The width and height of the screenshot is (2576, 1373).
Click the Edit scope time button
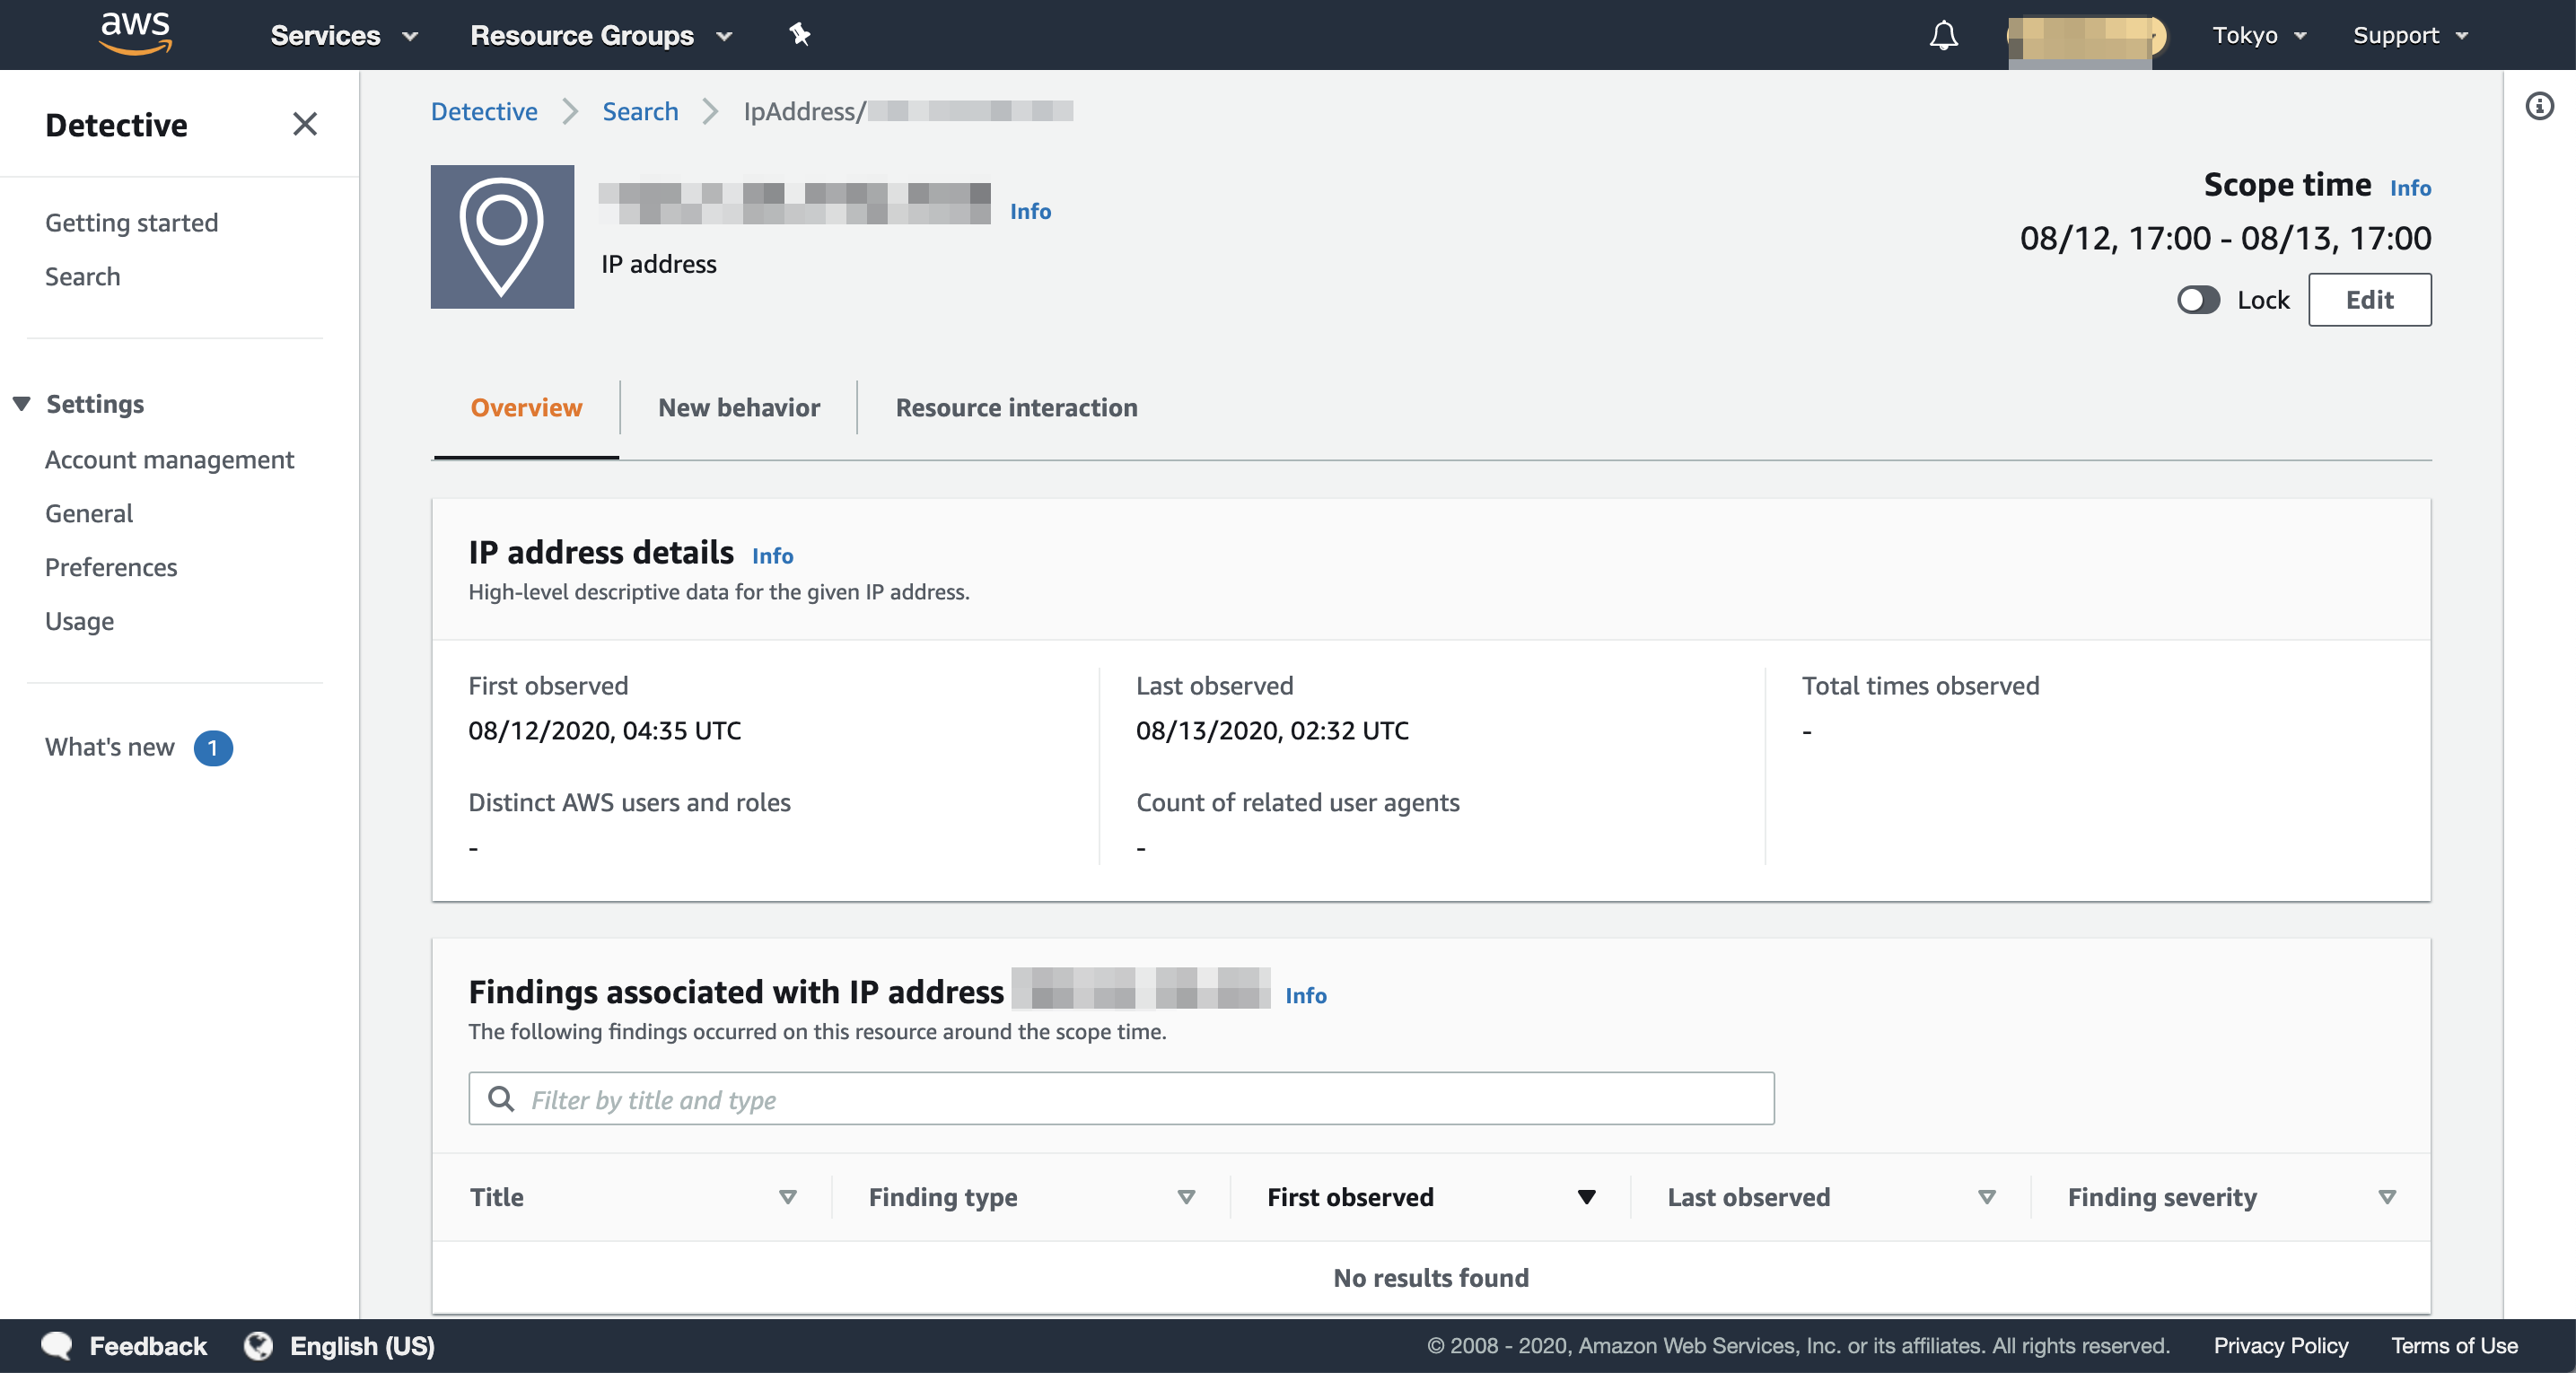click(2369, 299)
